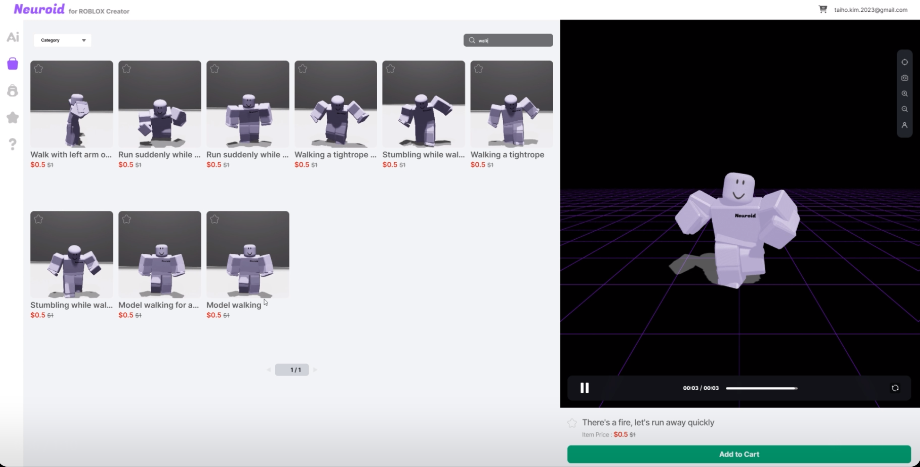Click the zoom out magnifier in viewer
Image resolution: width=920 pixels, height=467 pixels.
click(x=904, y=109)
